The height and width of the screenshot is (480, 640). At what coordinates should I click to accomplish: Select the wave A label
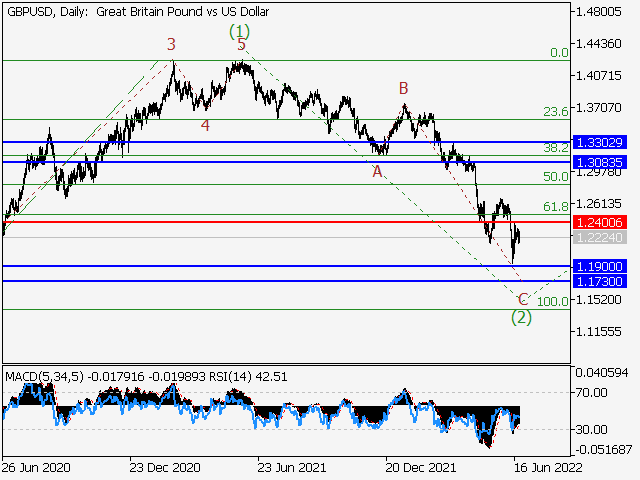(377, 171)
